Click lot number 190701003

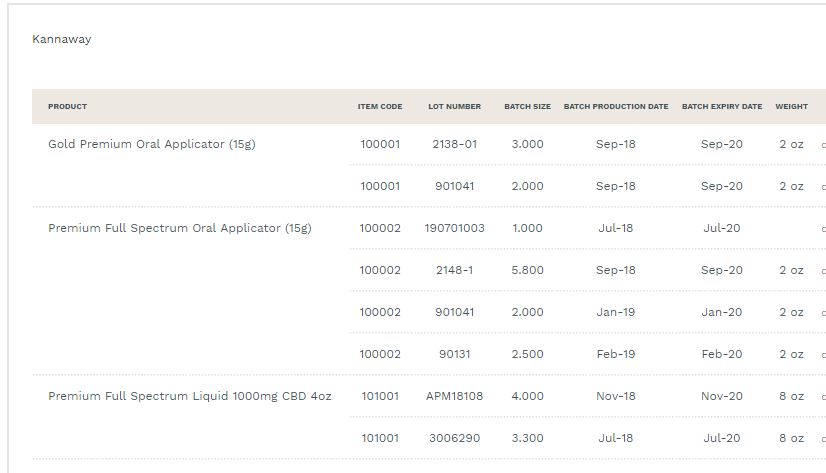(455, 228)
